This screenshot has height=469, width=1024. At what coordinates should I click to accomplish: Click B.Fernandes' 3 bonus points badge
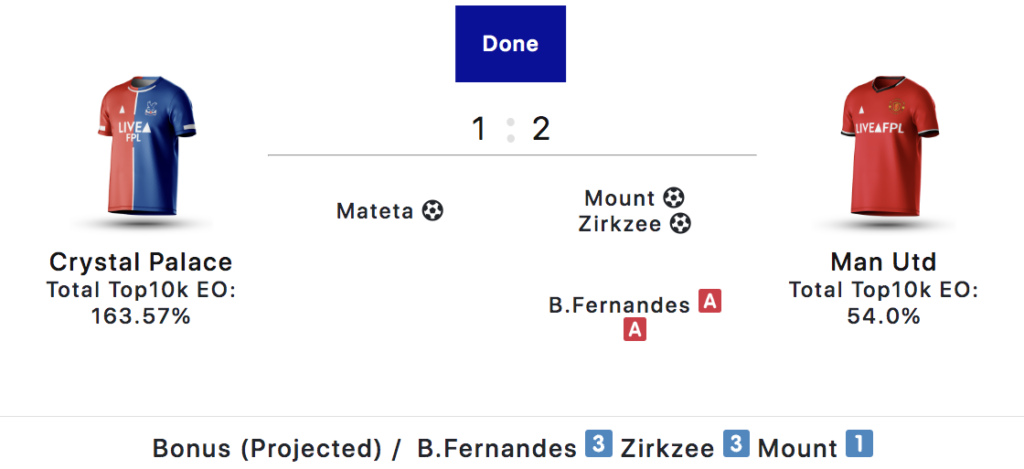(598, 444)
